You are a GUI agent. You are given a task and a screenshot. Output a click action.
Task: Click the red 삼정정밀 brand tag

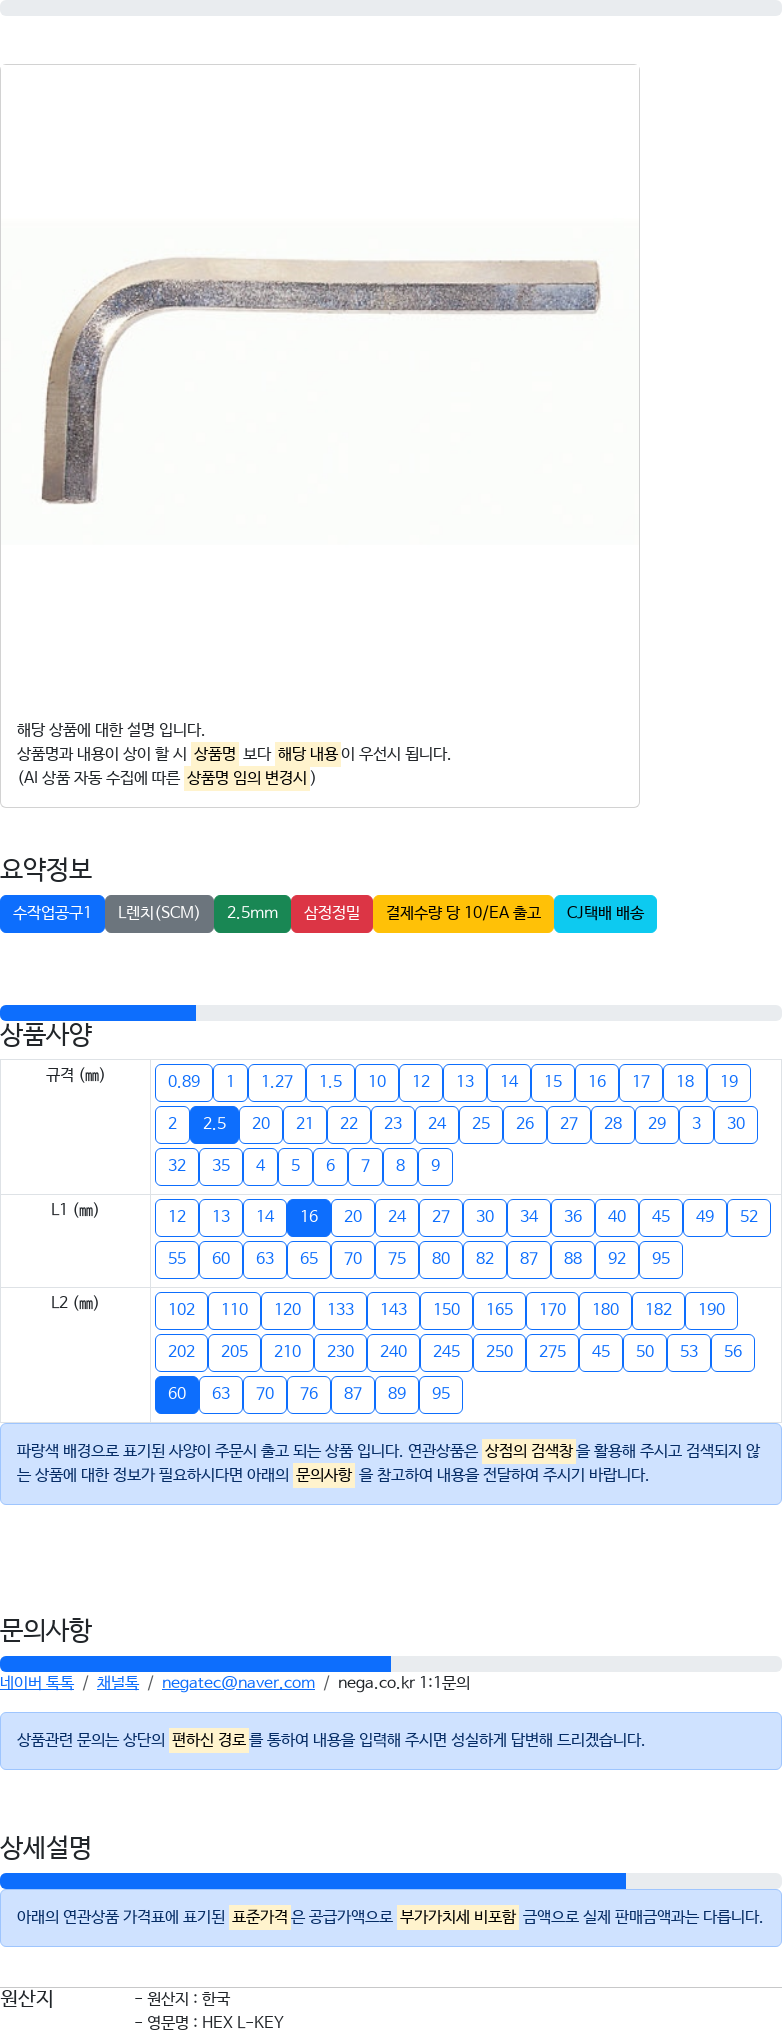(332, 914)
